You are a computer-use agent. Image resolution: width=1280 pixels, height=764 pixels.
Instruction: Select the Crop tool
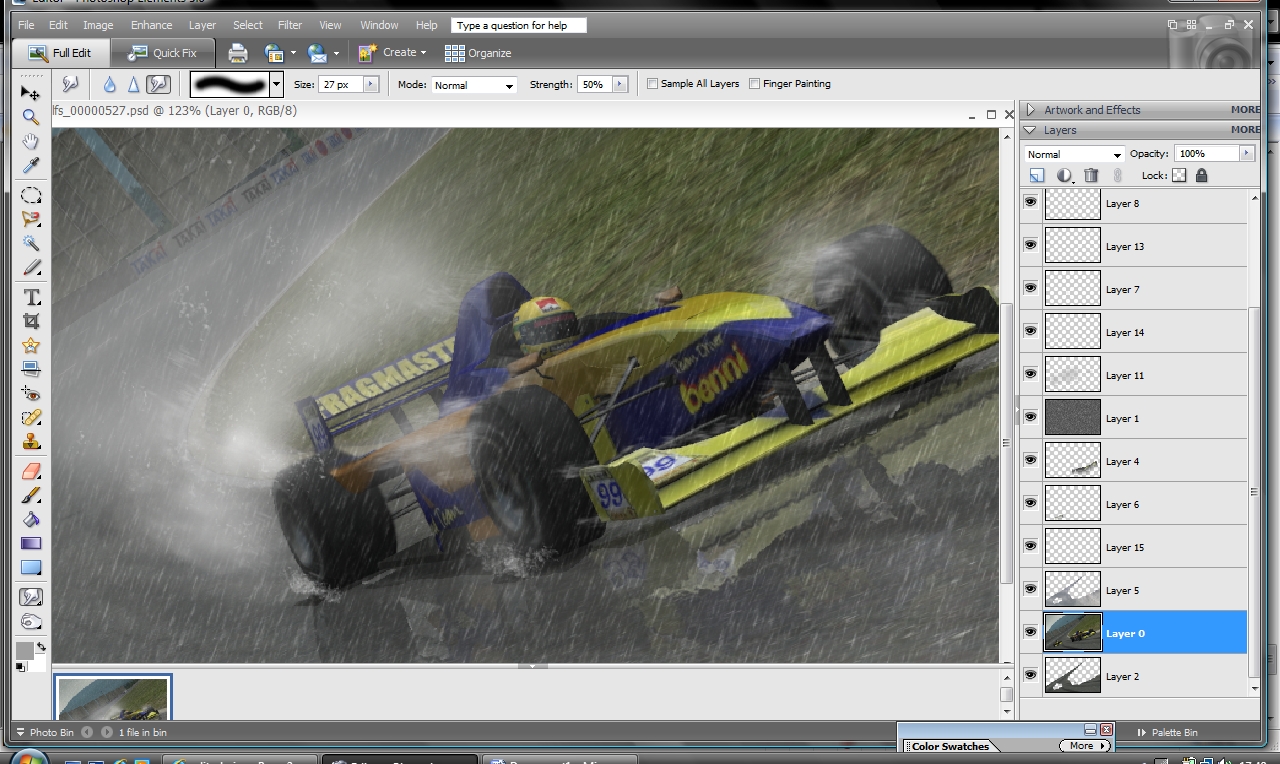pos(31,321)
